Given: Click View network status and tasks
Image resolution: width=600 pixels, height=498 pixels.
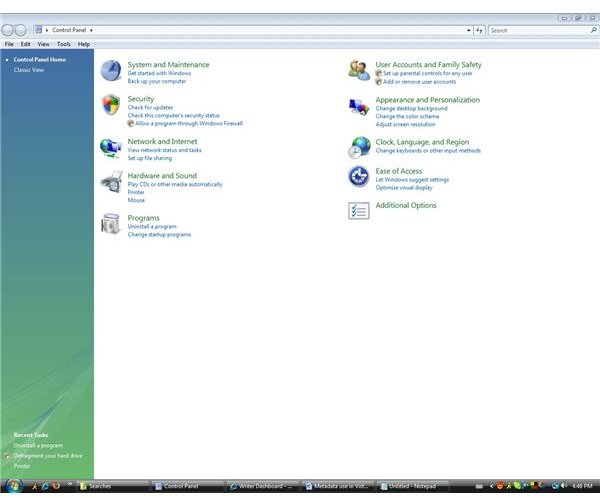Looking at the screenshot, I should point(165,150).
